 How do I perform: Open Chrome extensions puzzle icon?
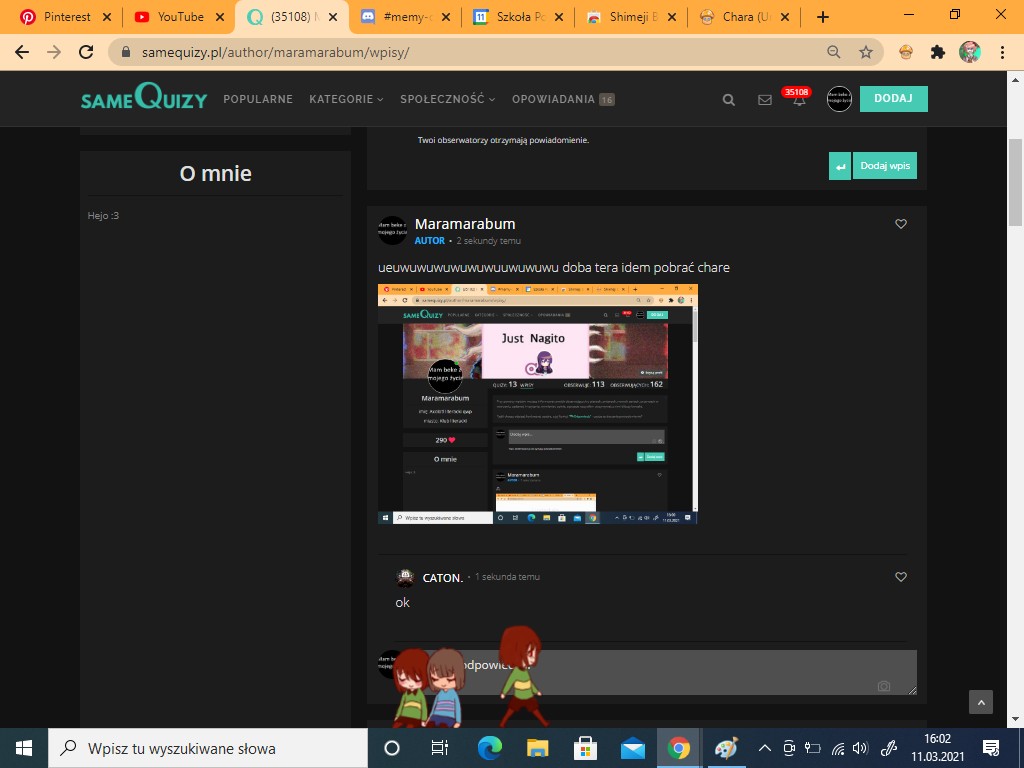pyautogui.click(x=937, y=52)
